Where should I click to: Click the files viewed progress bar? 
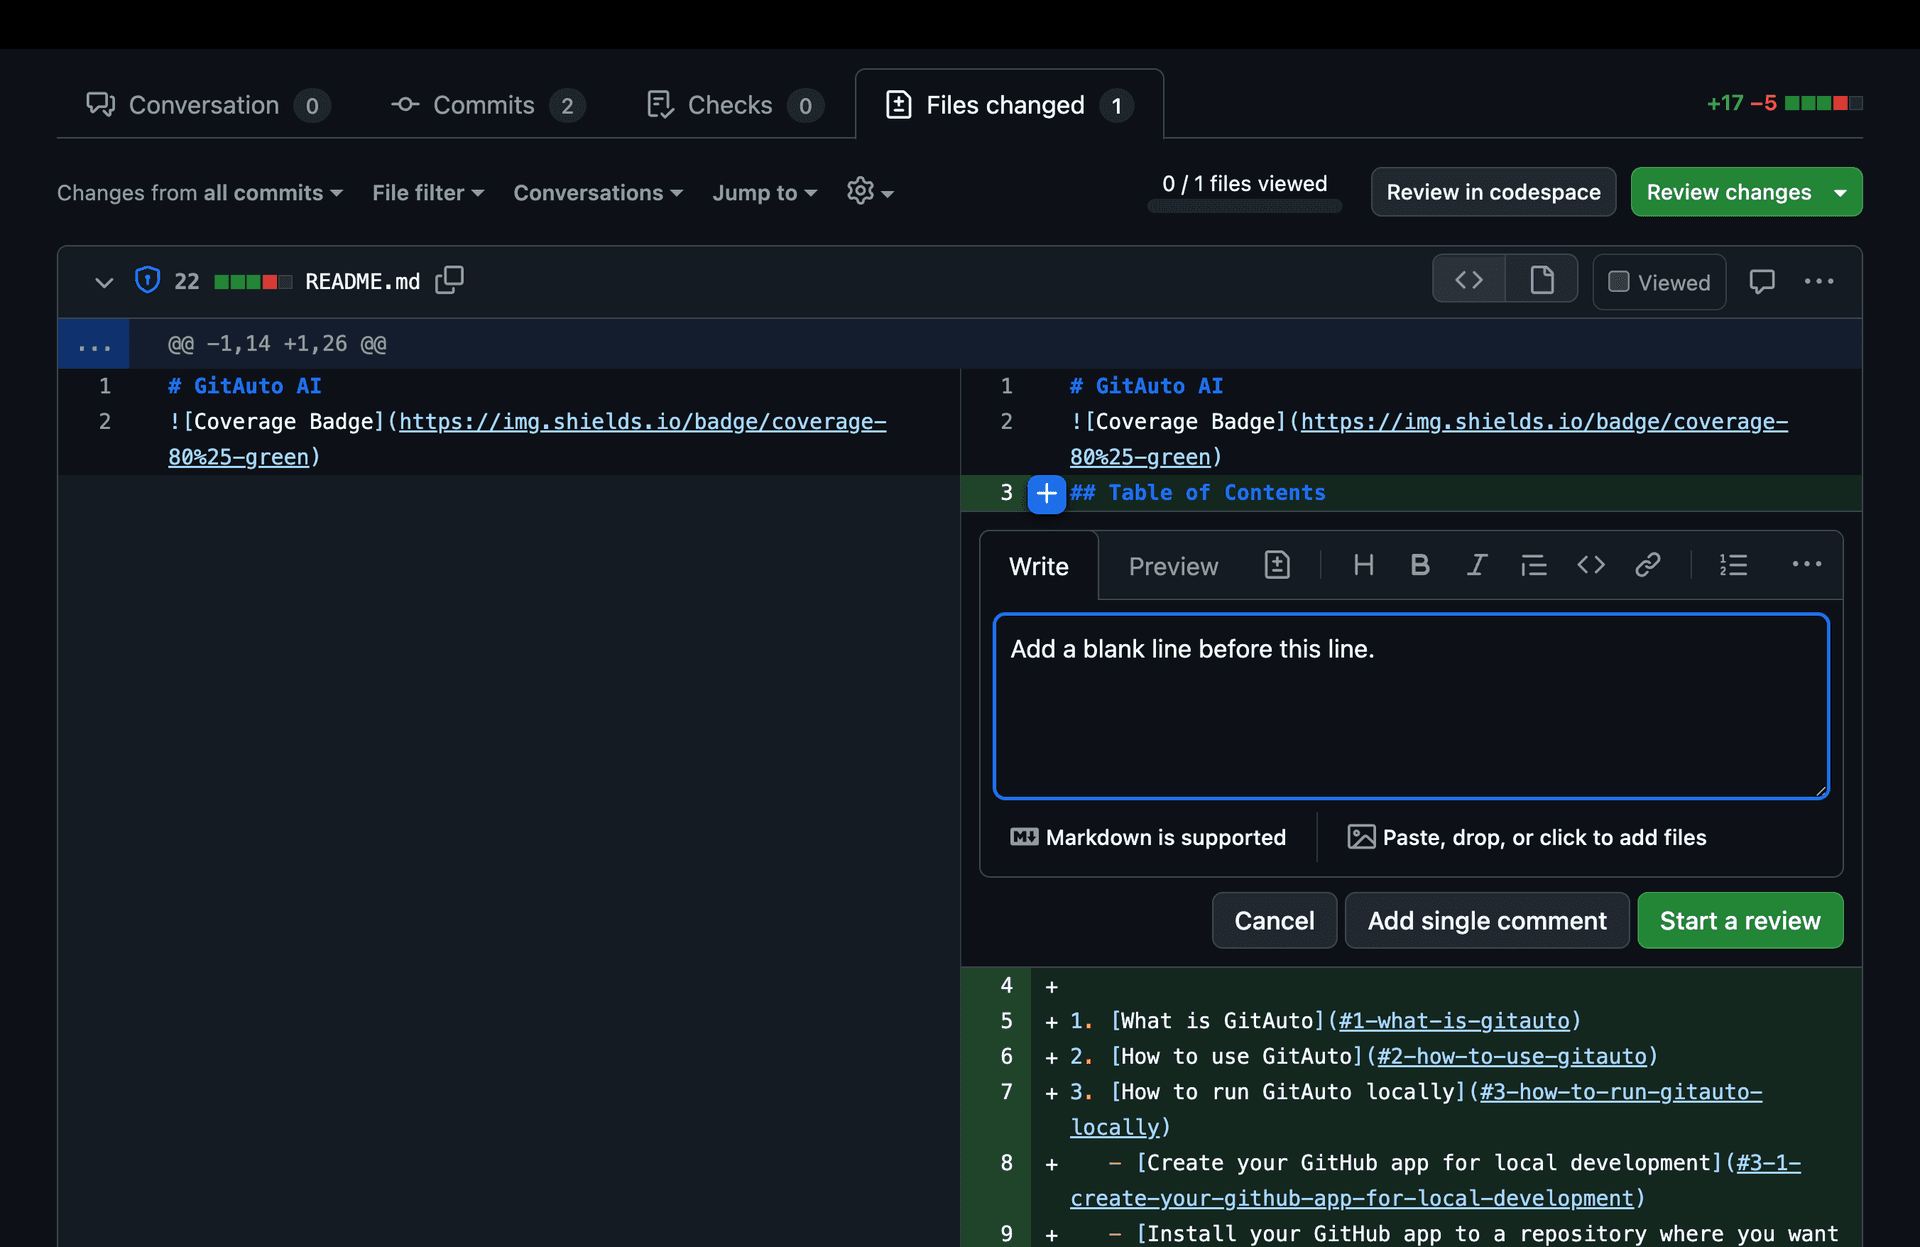pos(1245,207)
